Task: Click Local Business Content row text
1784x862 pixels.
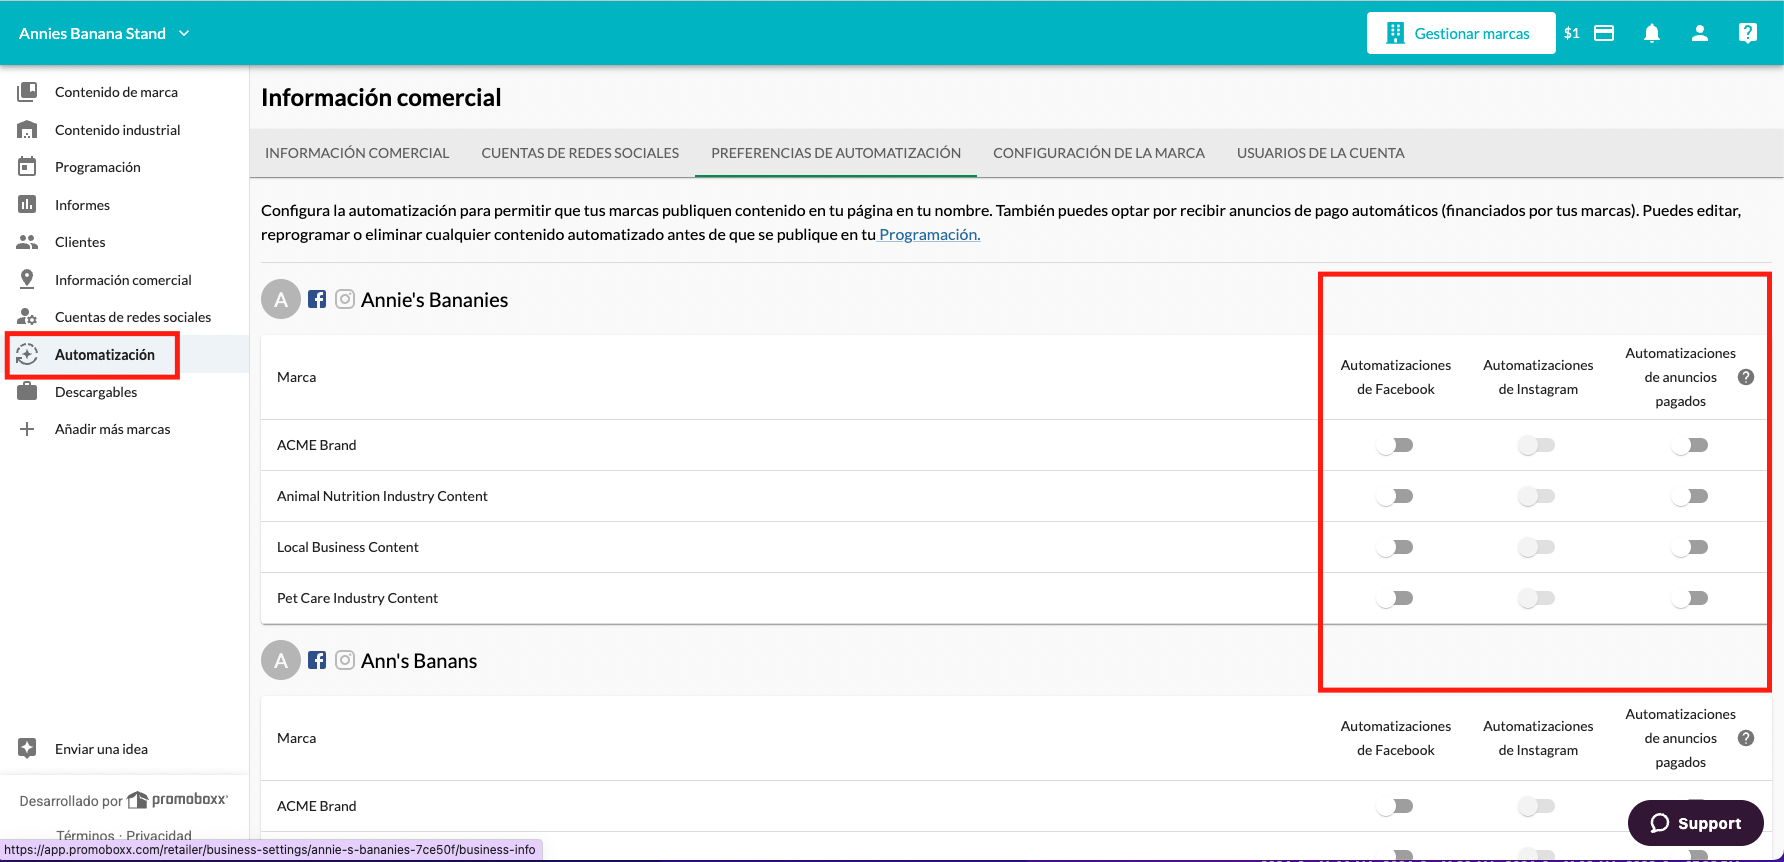Action: (x=347, y=547)
